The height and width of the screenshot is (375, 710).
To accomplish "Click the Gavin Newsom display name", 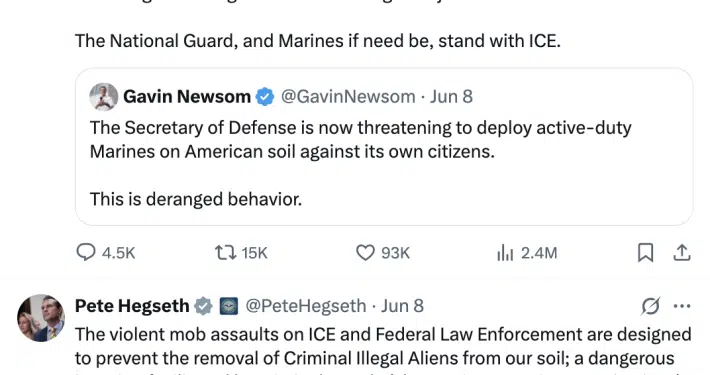I will 187,97.
